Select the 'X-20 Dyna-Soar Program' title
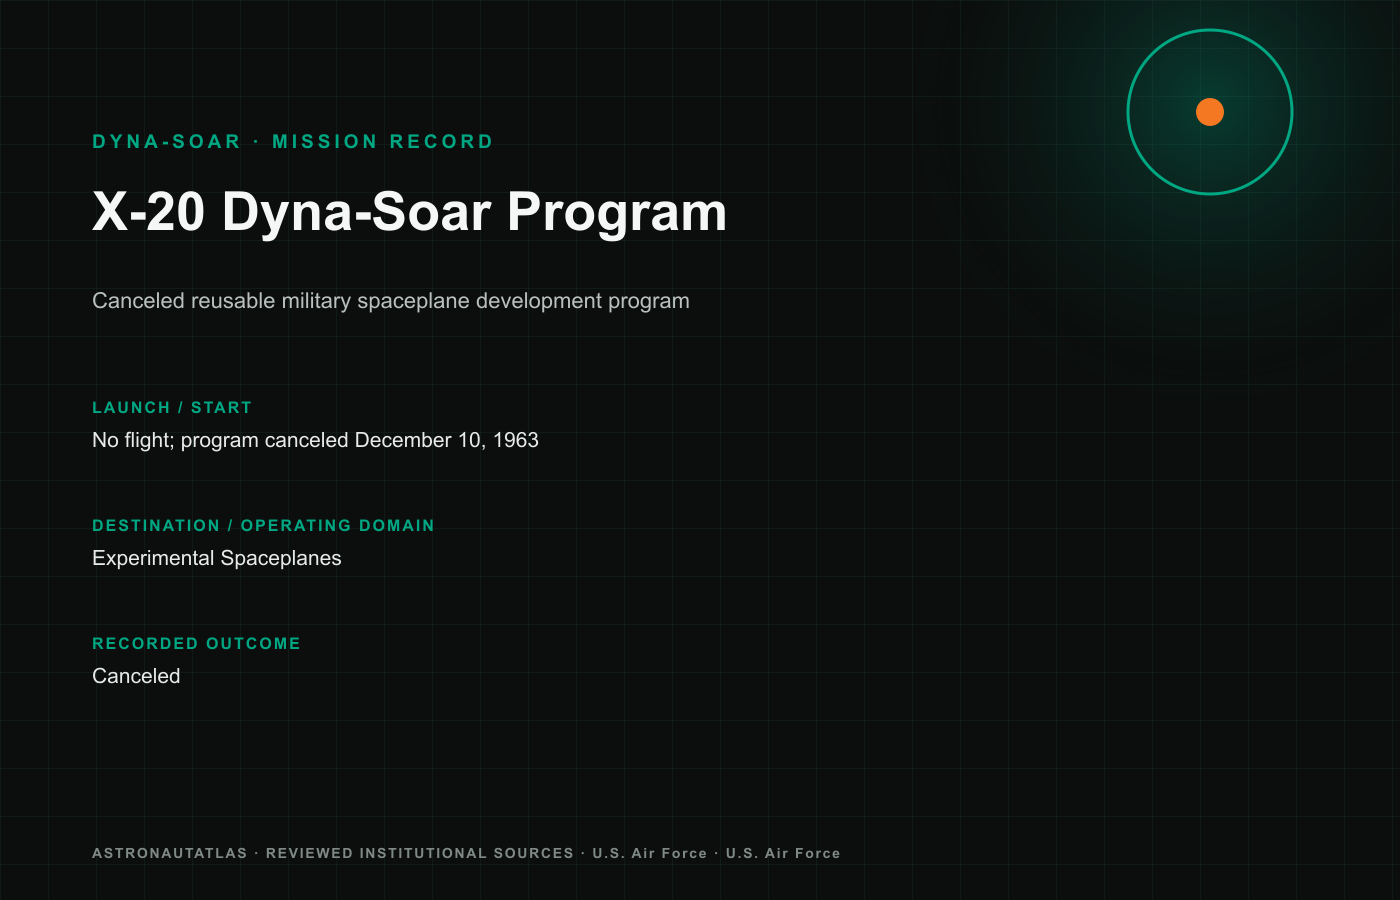 (410, 212)
